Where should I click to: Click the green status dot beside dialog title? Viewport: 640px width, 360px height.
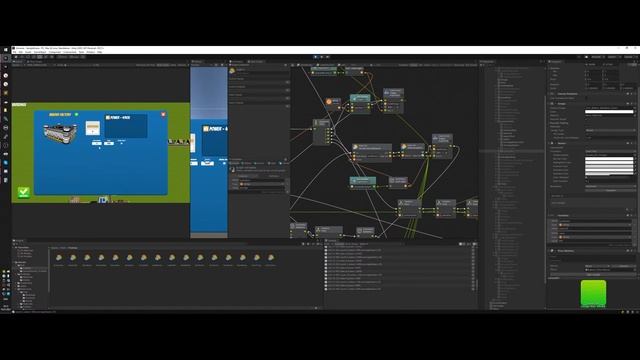point(76,115)
